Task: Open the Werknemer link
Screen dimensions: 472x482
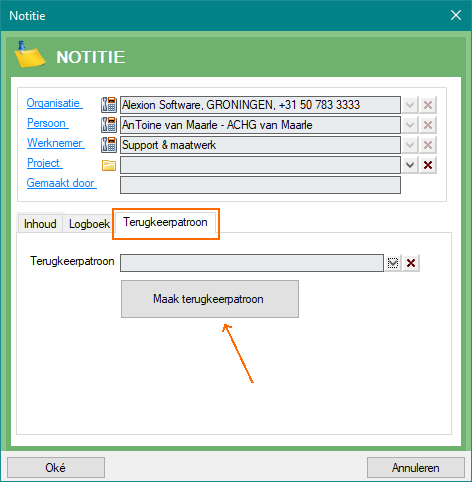Action: [55, 143]
